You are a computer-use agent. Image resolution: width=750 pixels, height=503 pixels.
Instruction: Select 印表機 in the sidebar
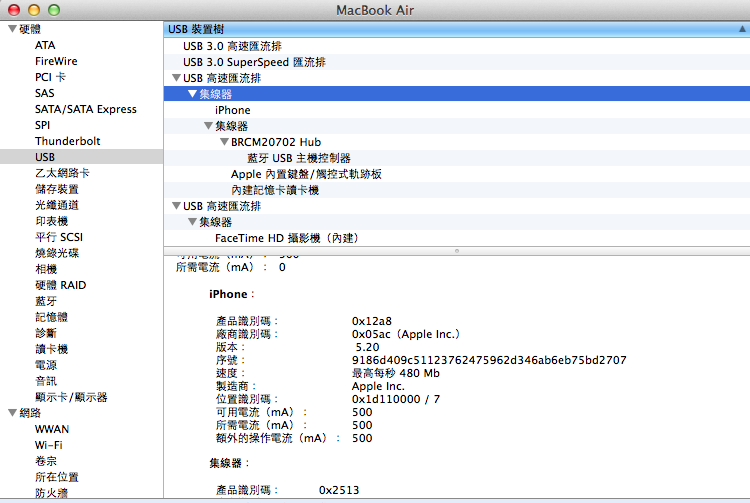[x=51, y=221]
